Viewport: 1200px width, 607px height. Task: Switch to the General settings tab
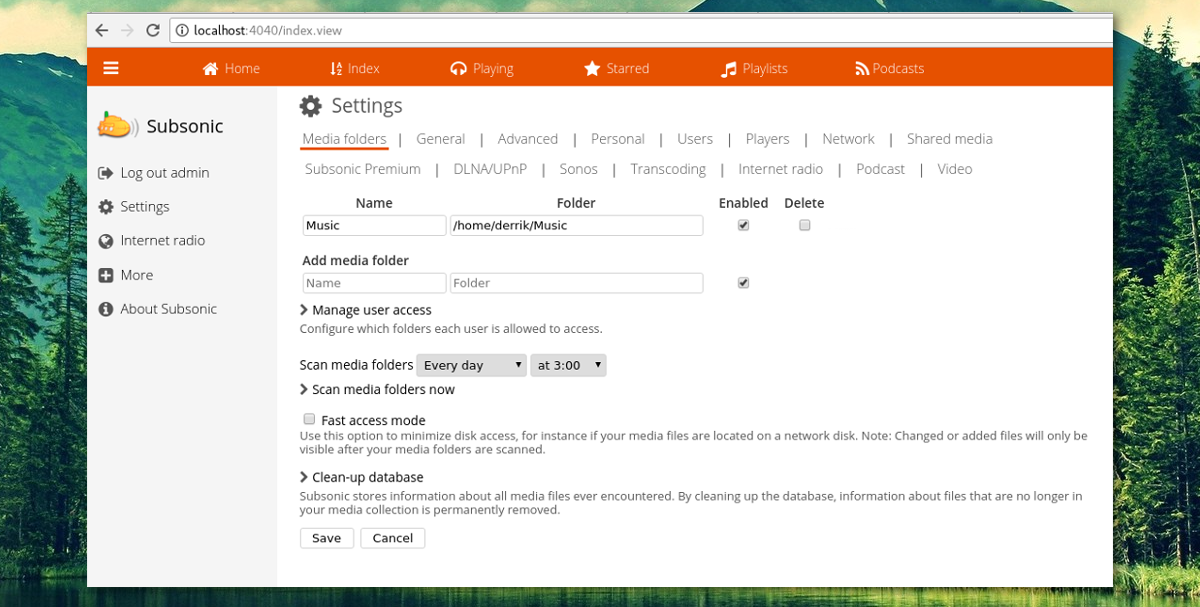coord(441,139)
